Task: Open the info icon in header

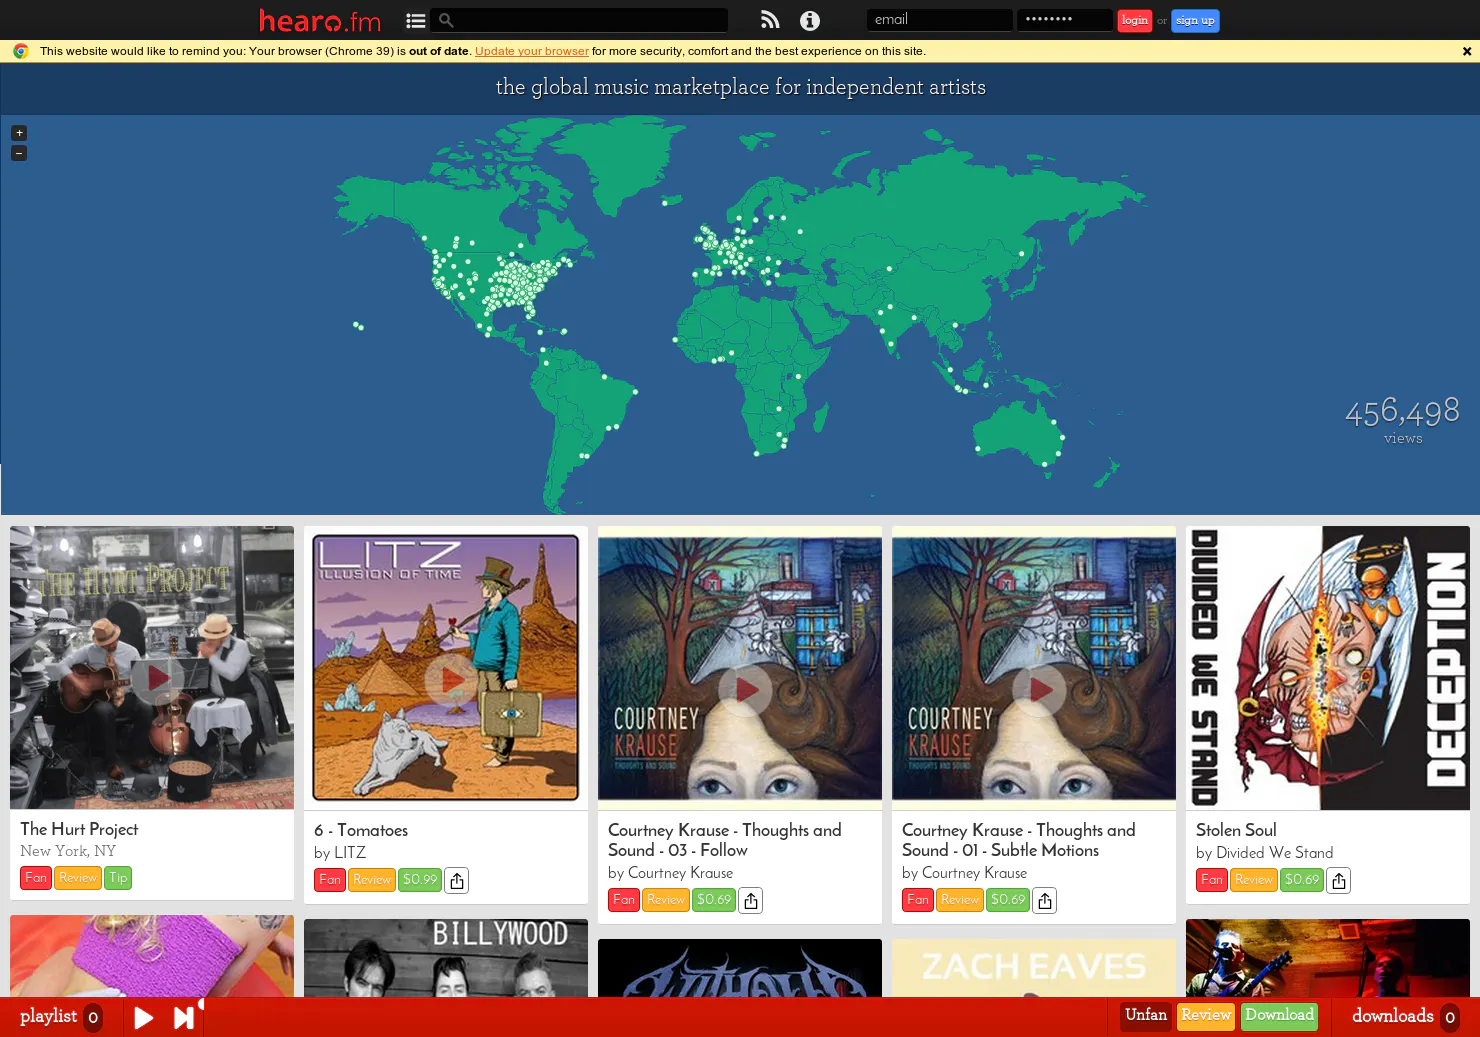Action: pos(810,20)
